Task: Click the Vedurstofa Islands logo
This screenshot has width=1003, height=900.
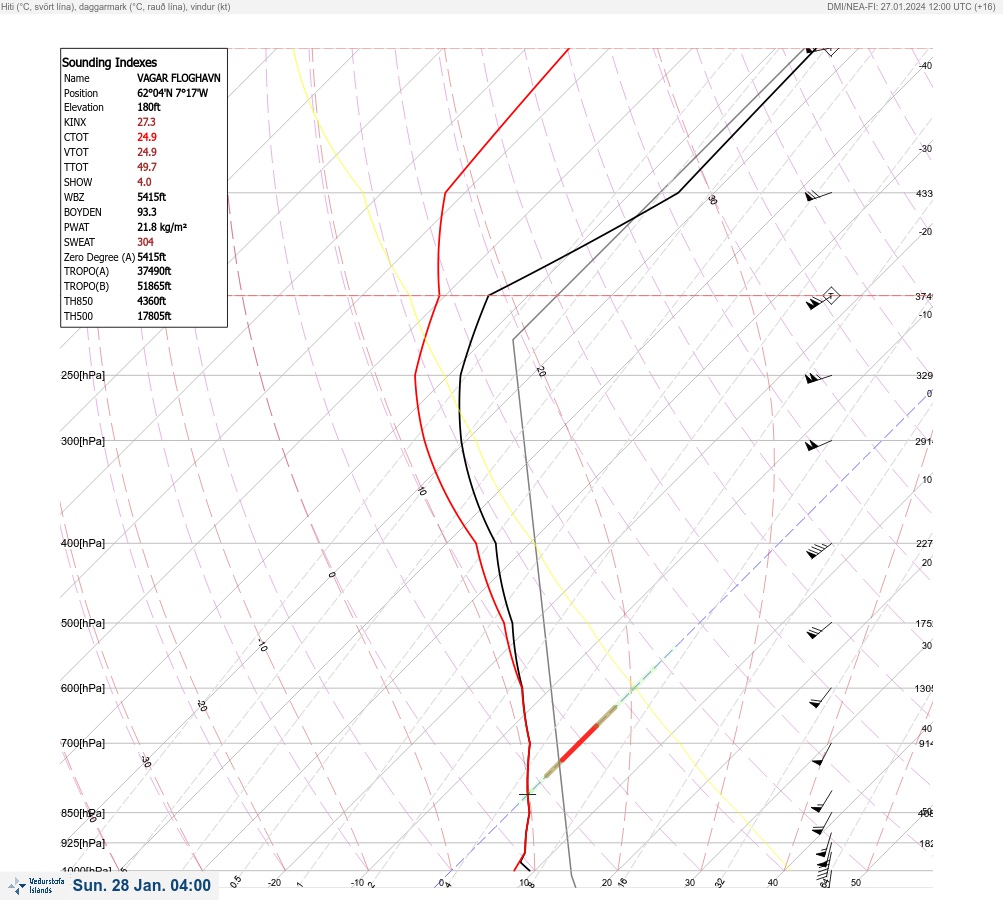Action: point(36,885)
